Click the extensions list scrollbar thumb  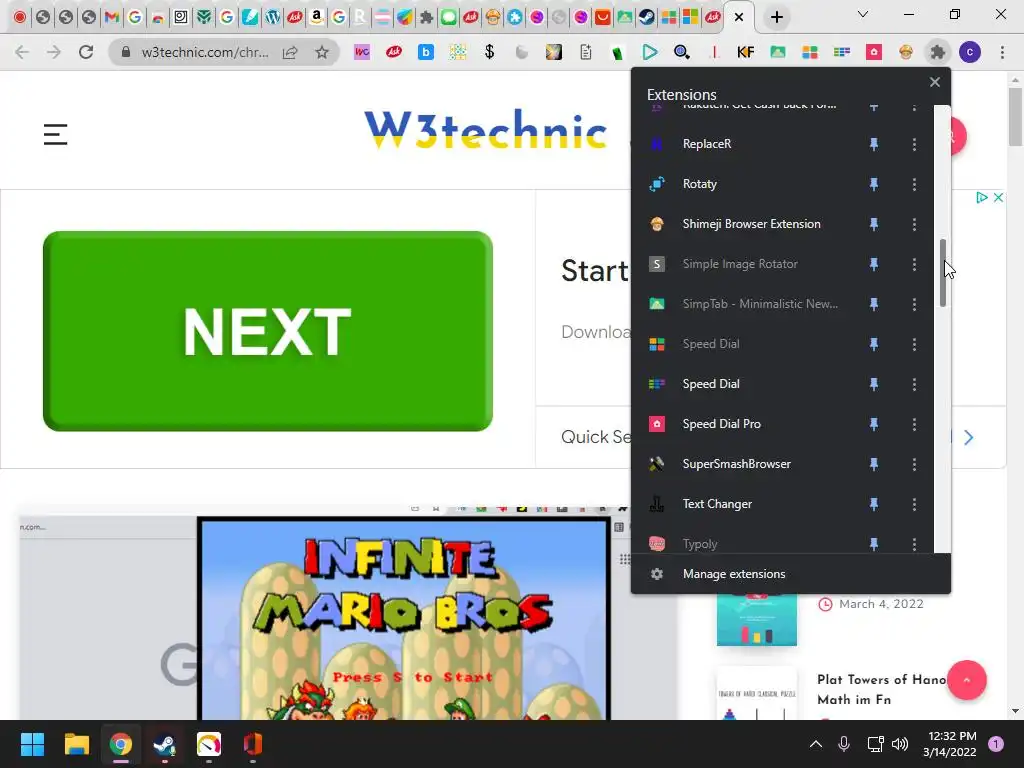click(x=942, y=272)
